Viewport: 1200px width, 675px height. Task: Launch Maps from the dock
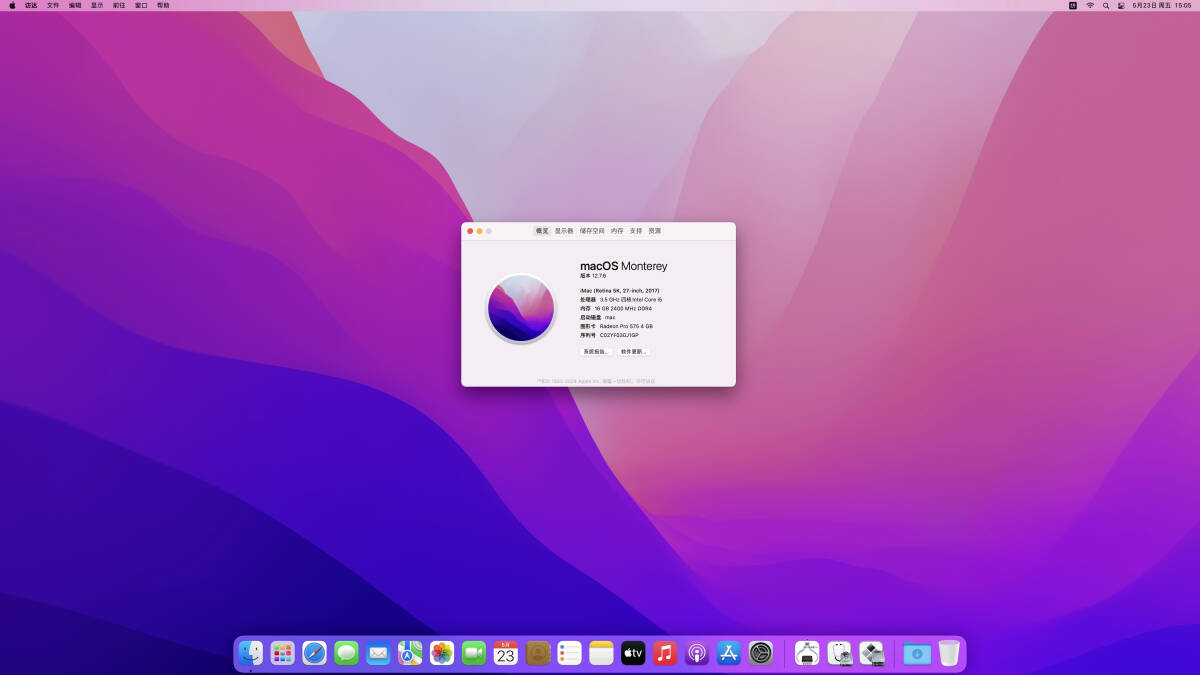(410, 653)
